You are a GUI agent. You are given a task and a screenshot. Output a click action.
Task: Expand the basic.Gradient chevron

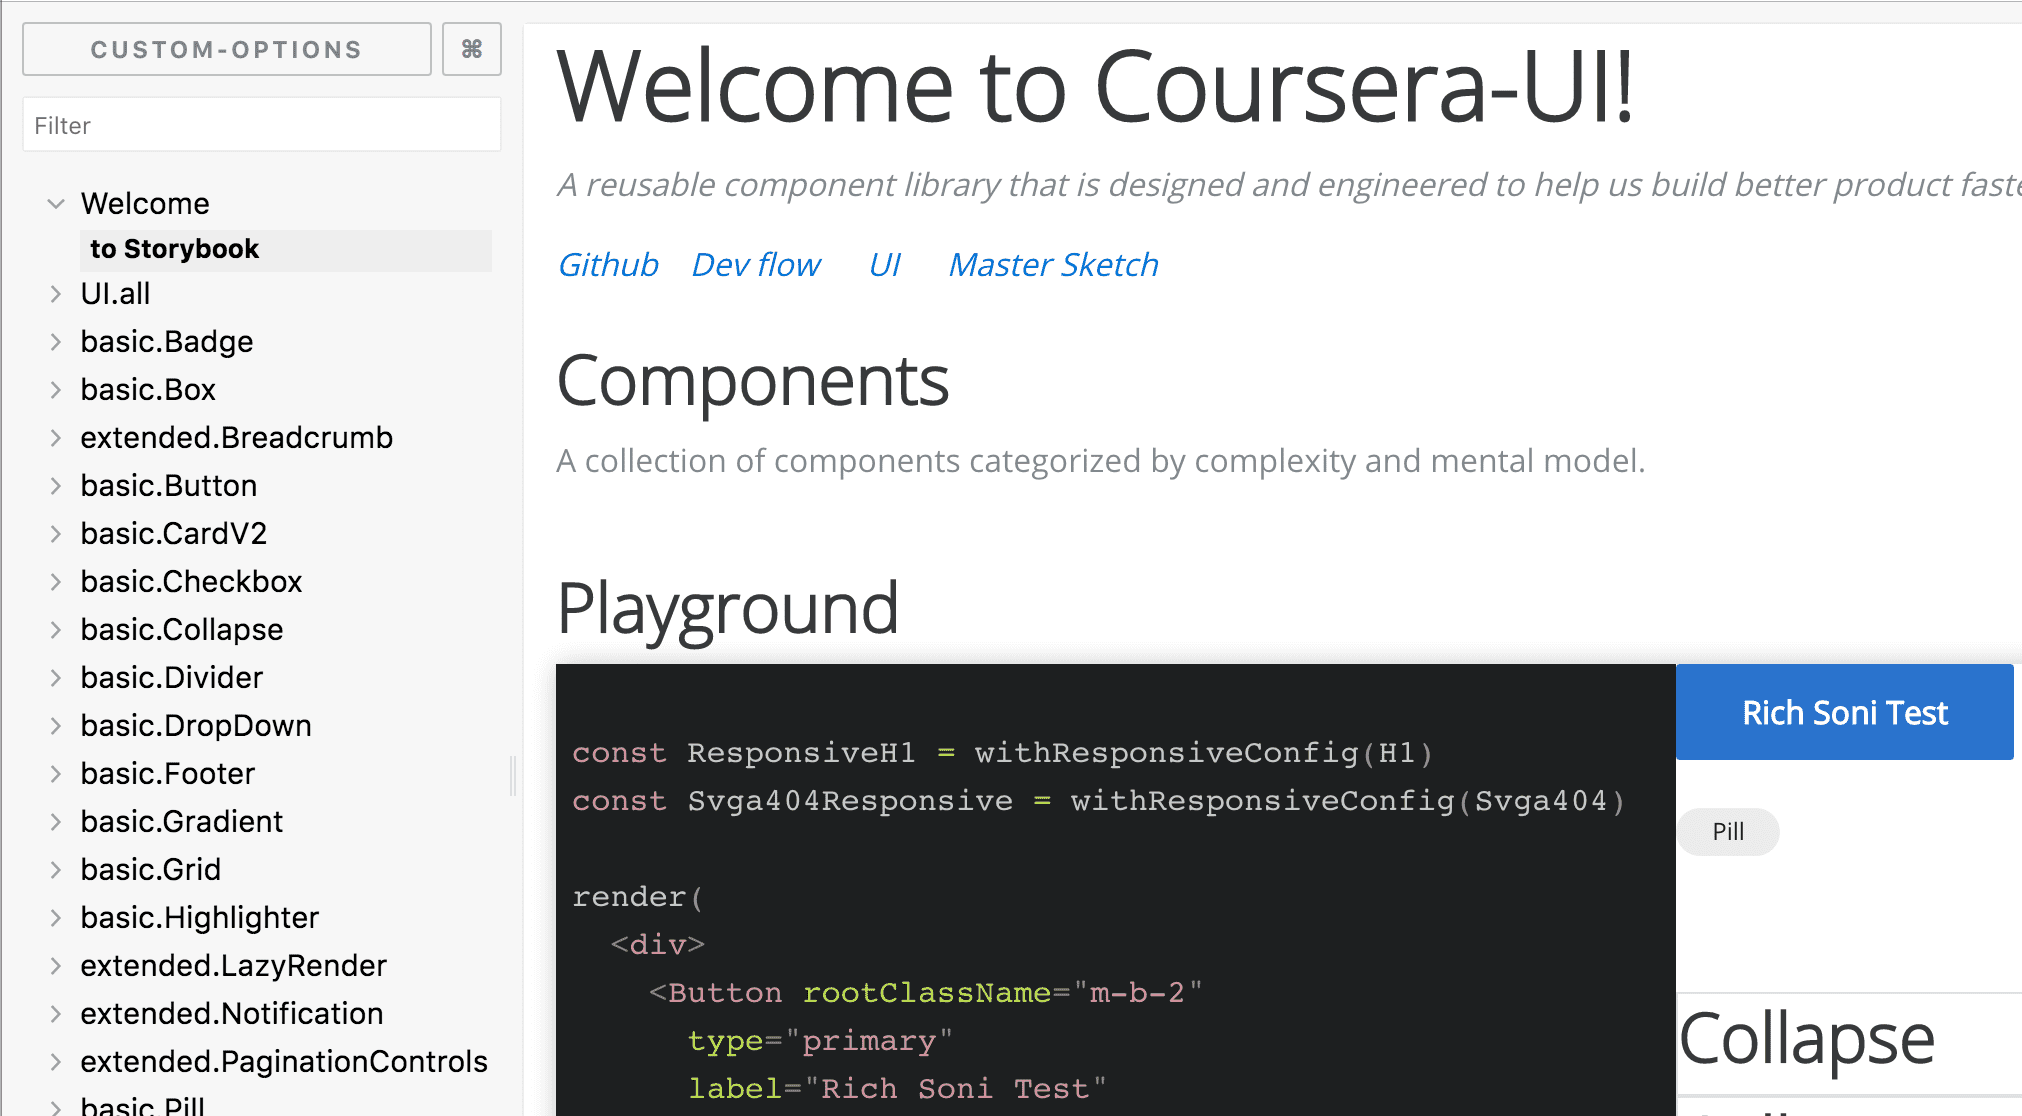pos(56,822)
